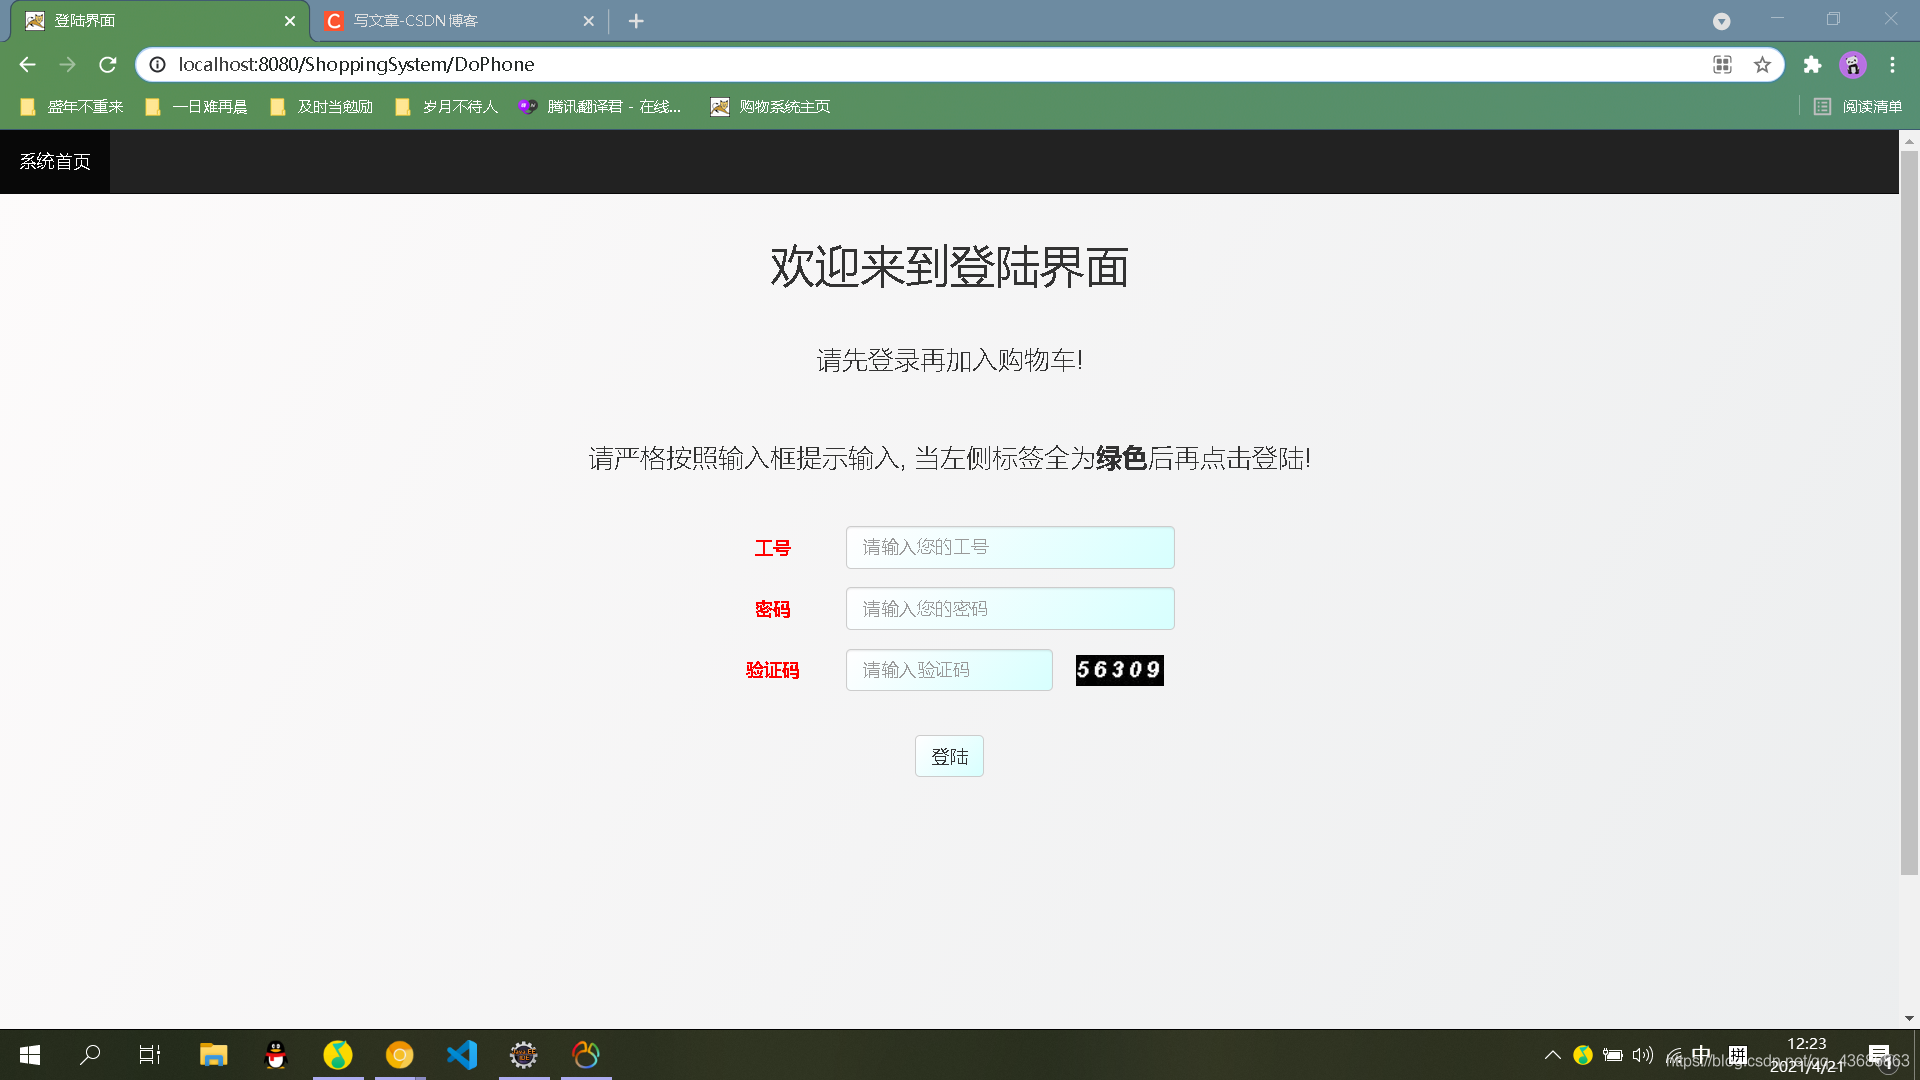Screen dimensions: 1920x1080
Task: Close the 登陆界面 tab
Action: (x=290, y=21)
